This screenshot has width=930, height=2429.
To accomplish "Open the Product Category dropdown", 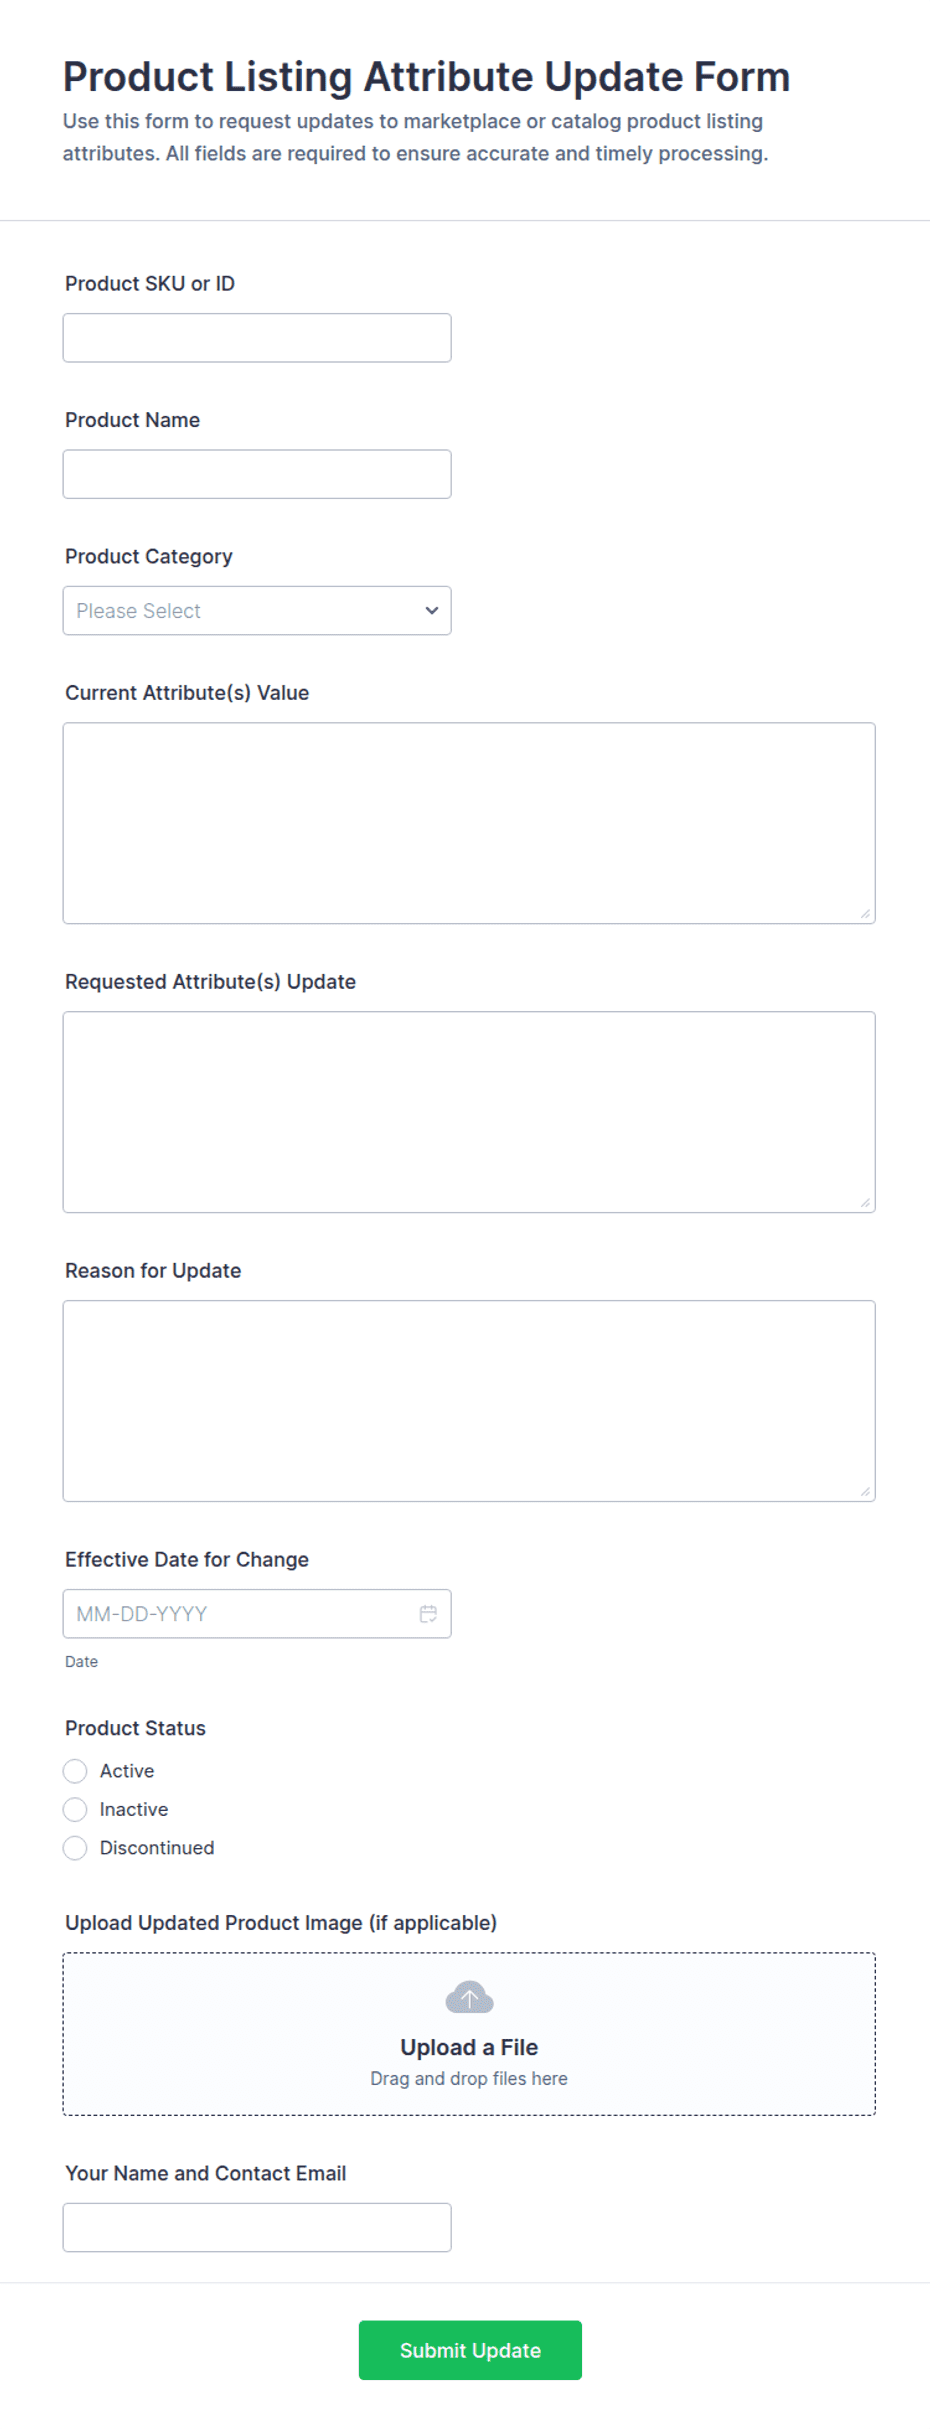I will (x=257, y=610).
